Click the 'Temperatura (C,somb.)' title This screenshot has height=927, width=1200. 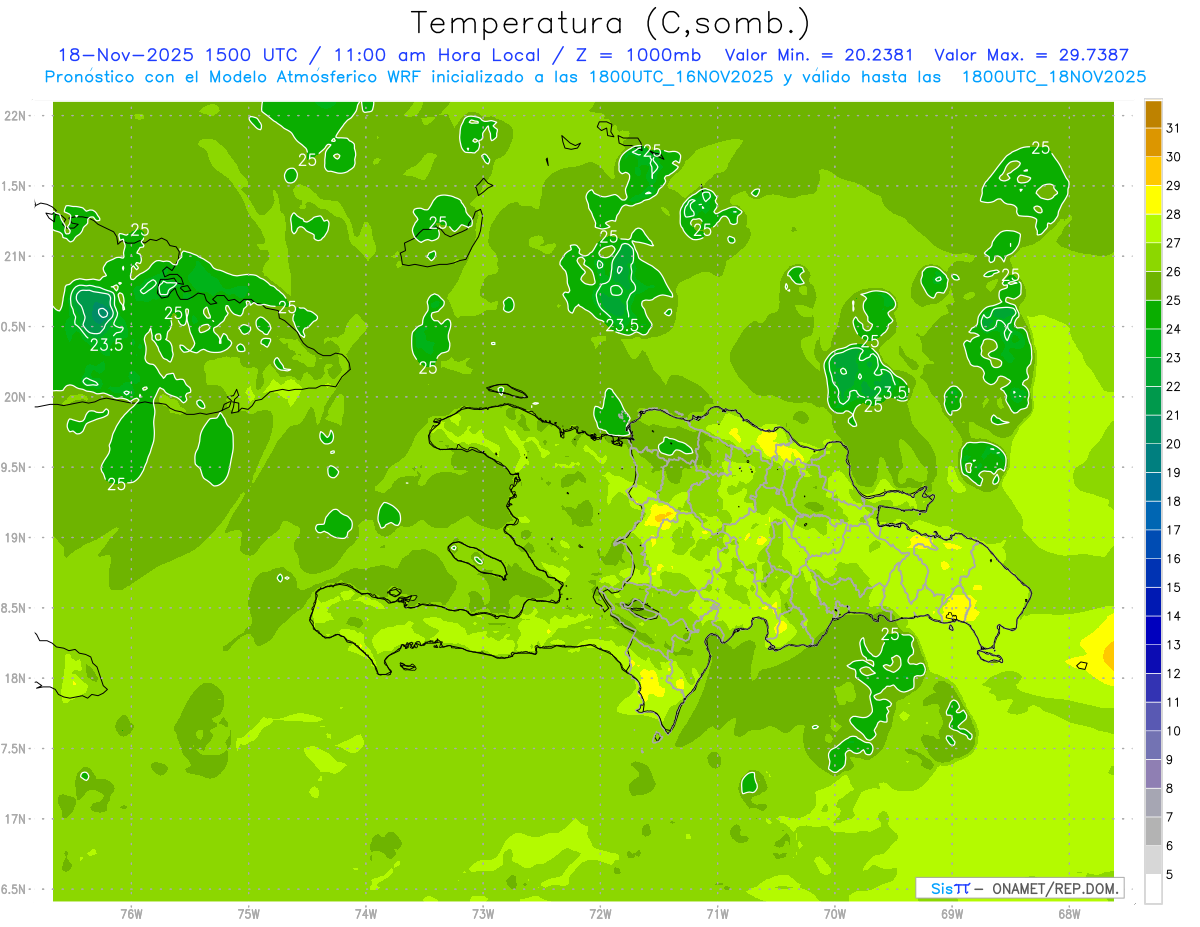611,23
